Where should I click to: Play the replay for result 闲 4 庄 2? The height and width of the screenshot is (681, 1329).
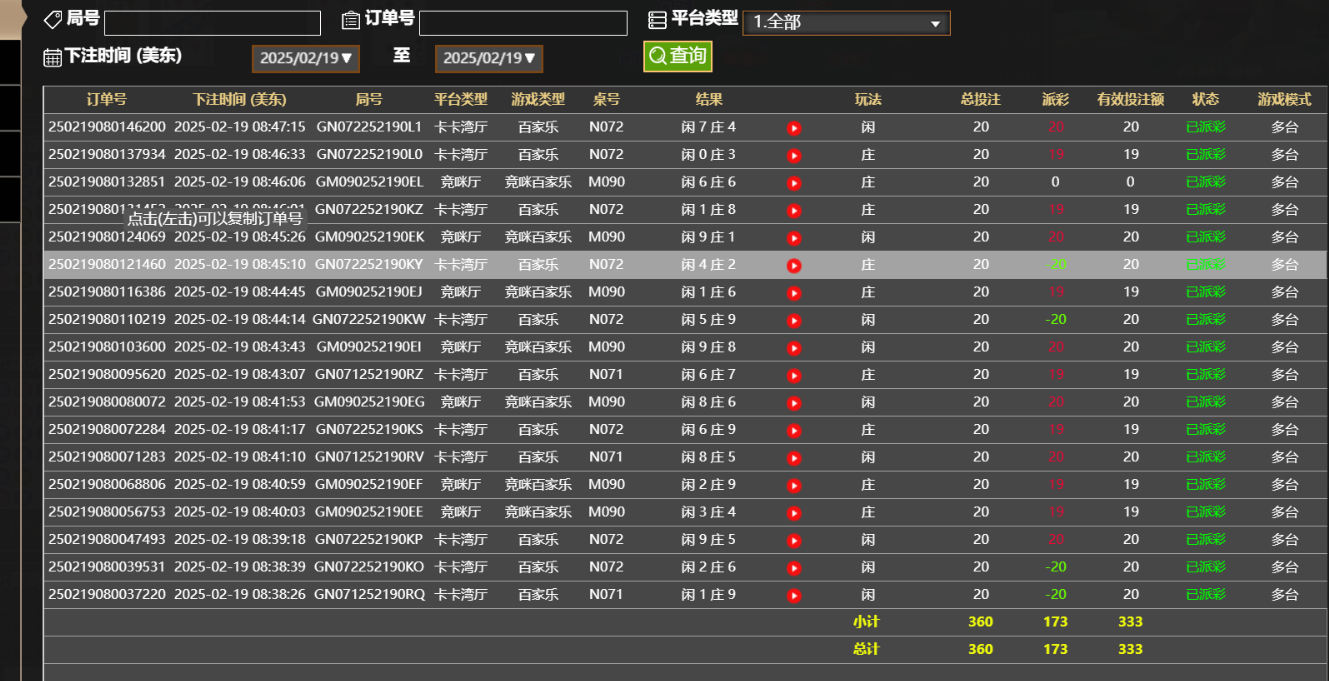coord(794,265)
